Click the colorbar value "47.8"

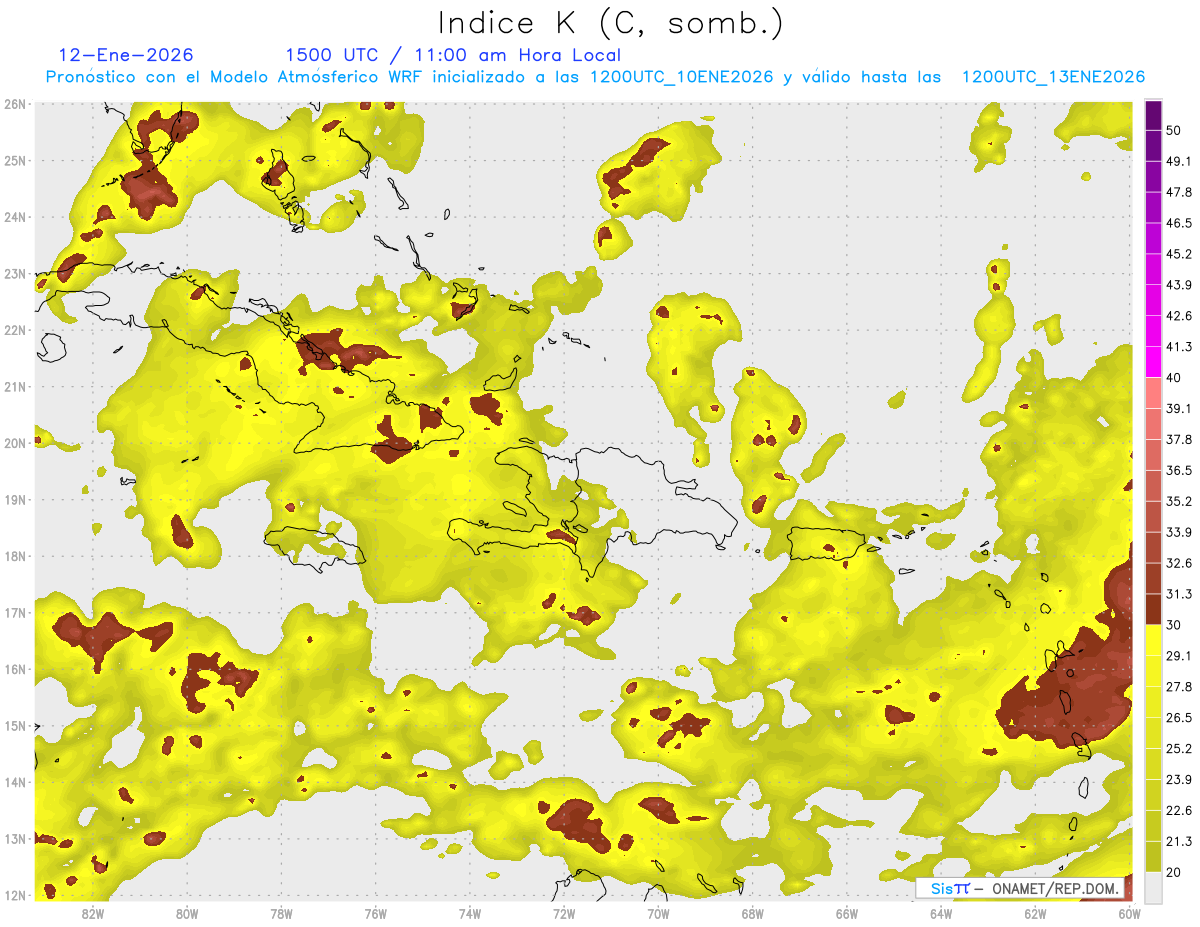coord(1179,192)
